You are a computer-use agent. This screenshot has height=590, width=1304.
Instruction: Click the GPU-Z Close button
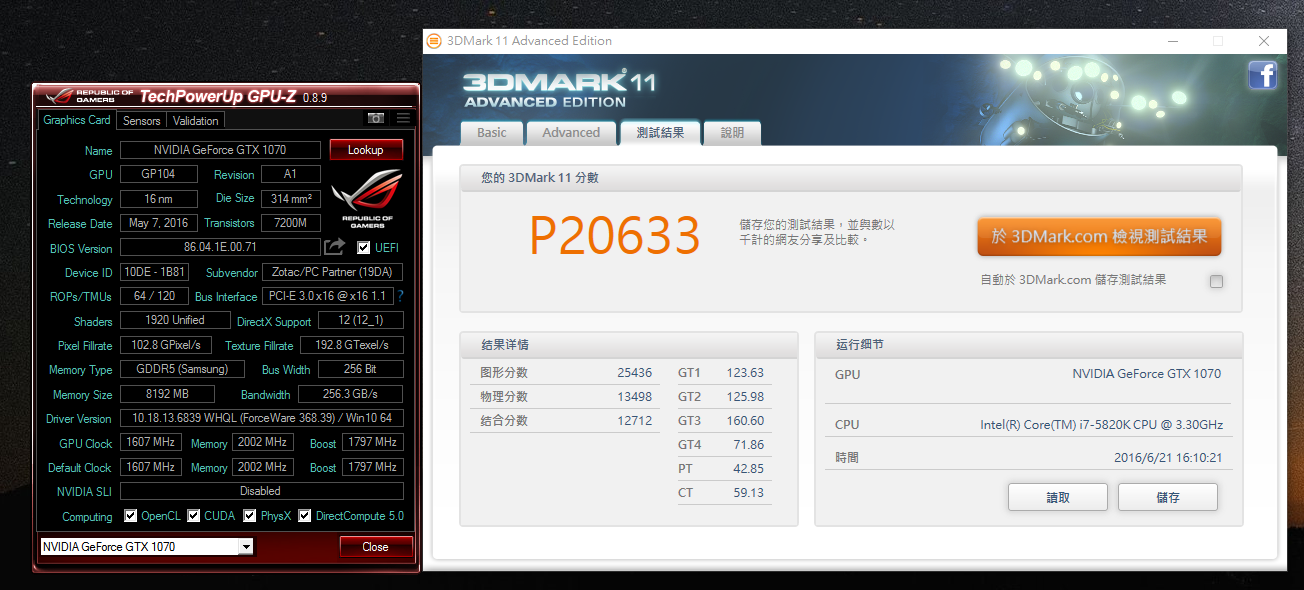pos(376,547)
